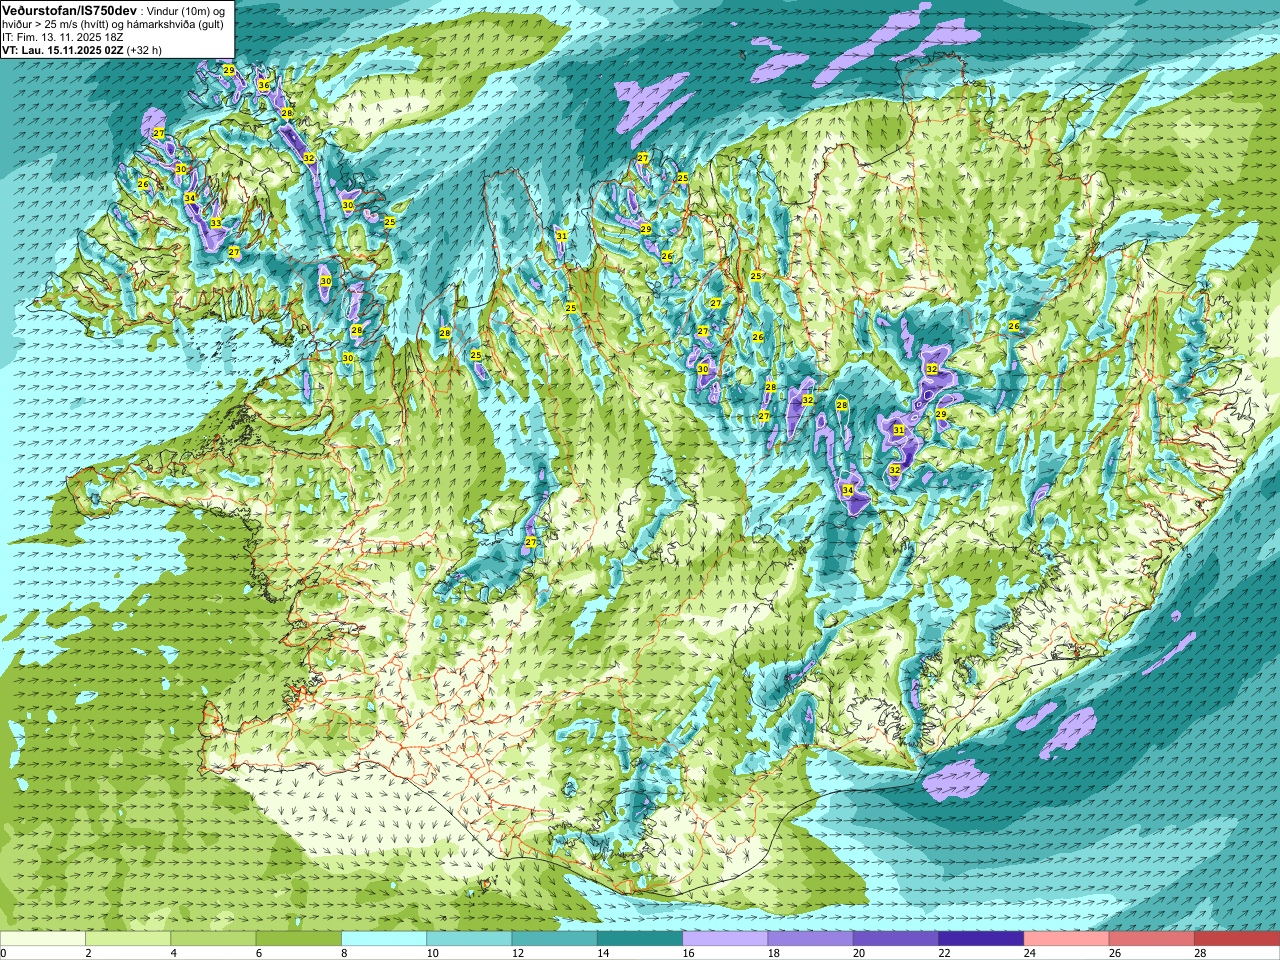Select the 22–24 m/s dark indigo swatch

pyautogui.click(x=981, y=939)
